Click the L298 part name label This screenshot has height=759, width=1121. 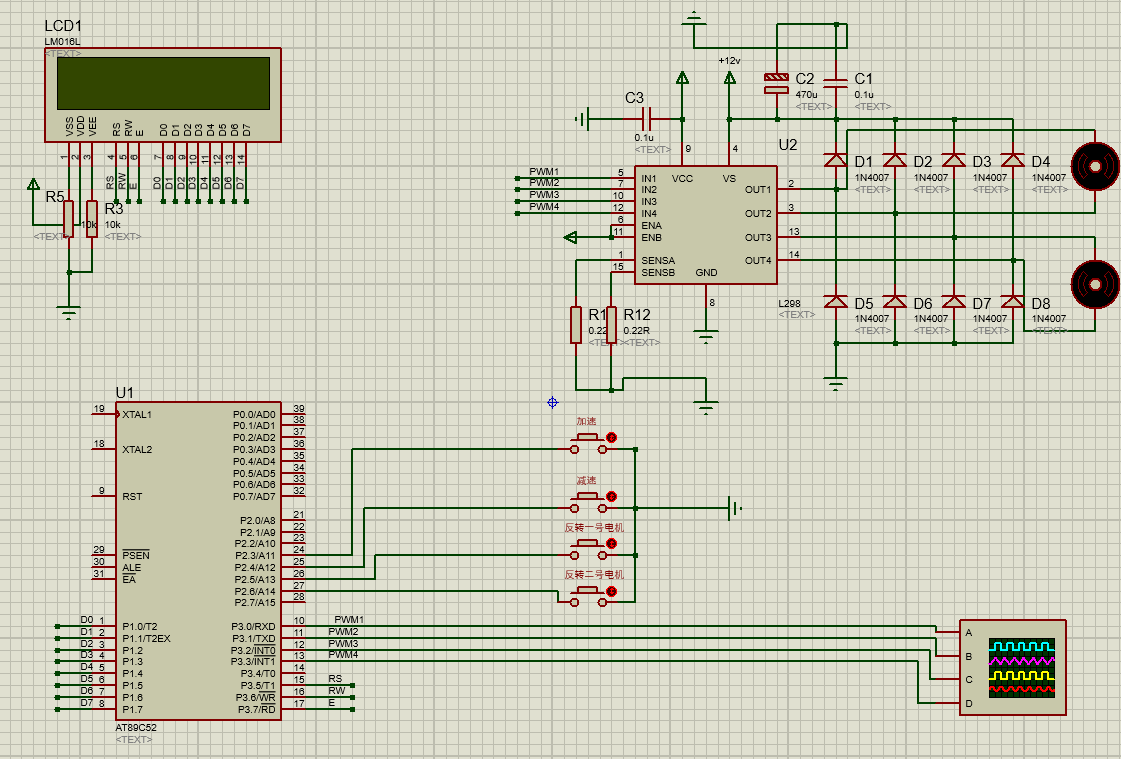[x=789, y=303]
